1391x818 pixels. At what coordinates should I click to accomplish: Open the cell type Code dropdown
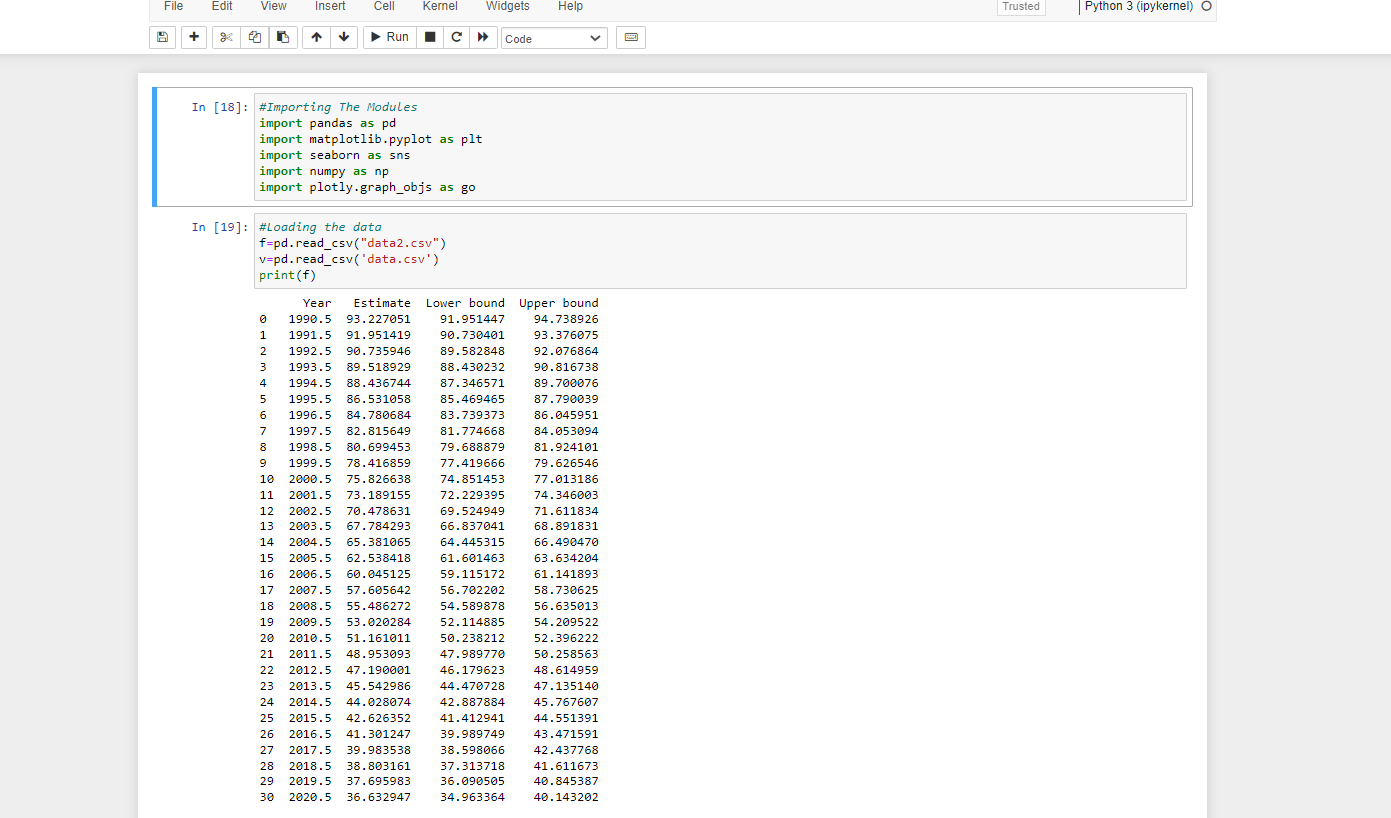point(554,38)
